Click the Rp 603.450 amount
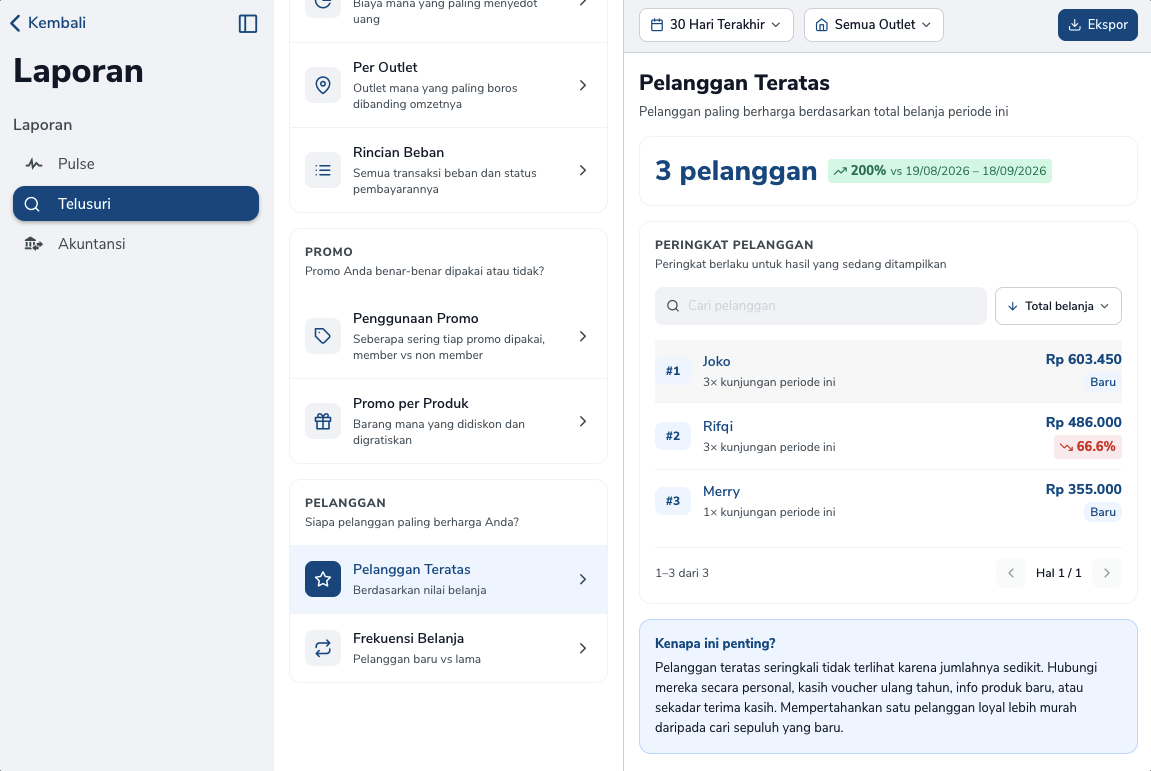The image size is (1151, 771). click(x=1083, y=359)
